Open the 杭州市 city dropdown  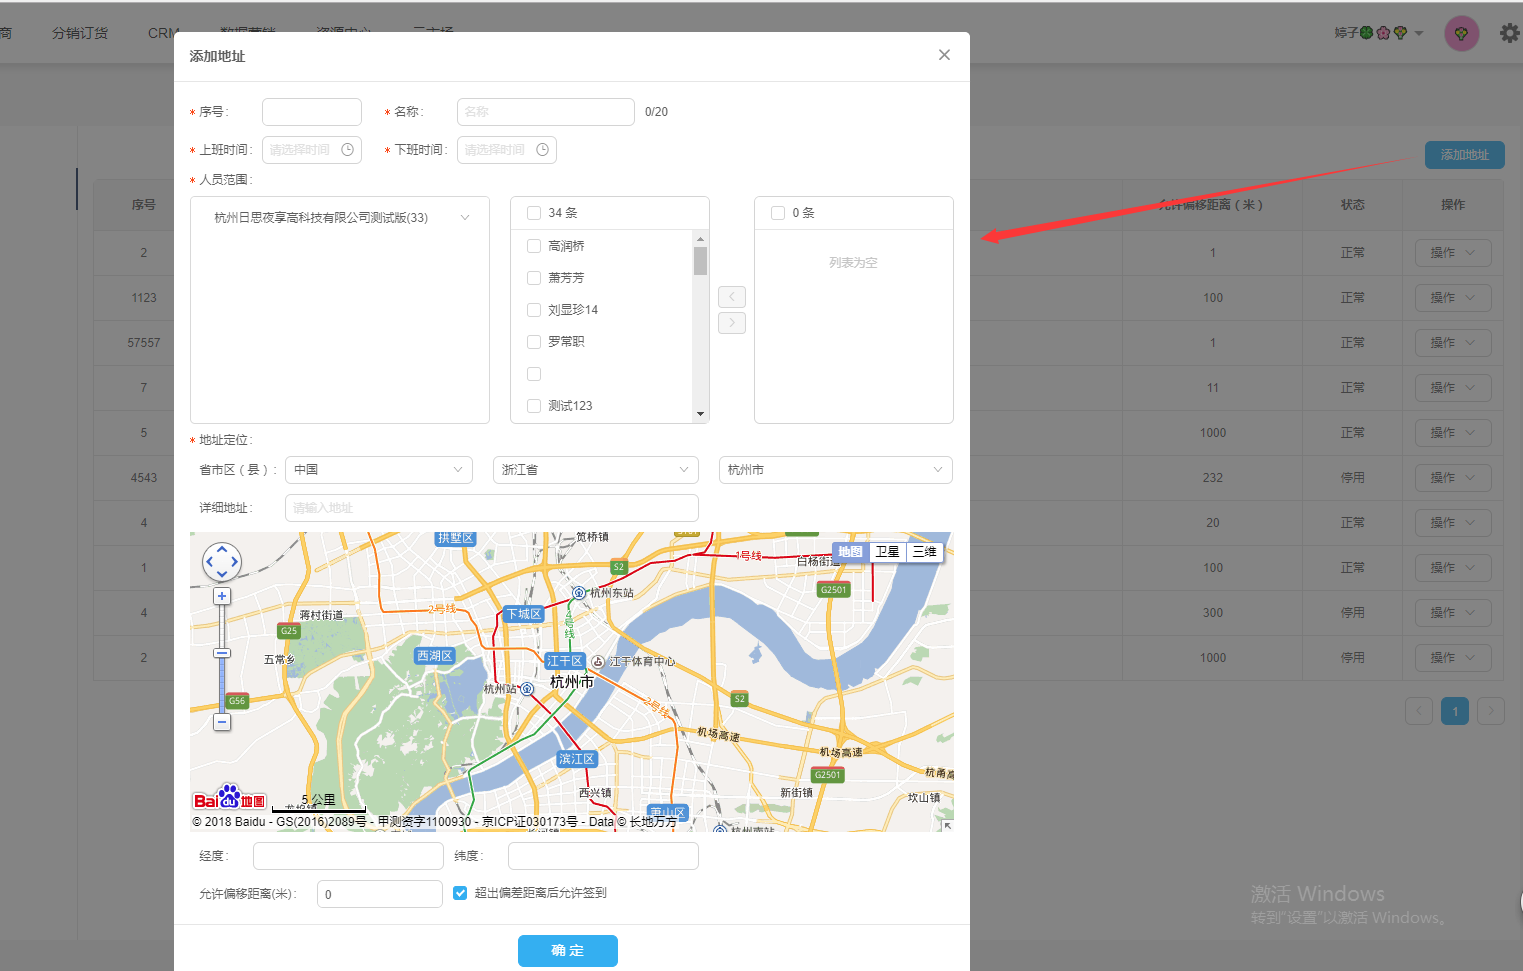click(x=835, y=470)
